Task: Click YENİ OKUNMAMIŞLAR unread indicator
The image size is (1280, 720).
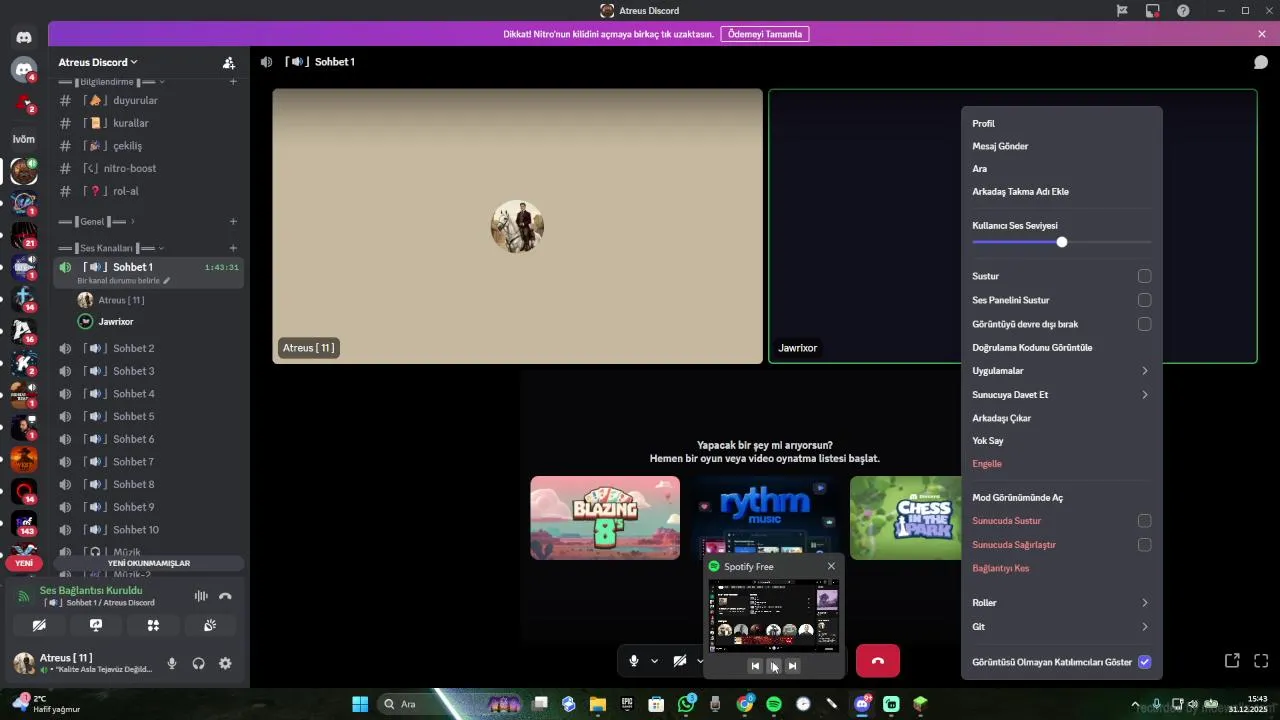Action: pos(149,563)
